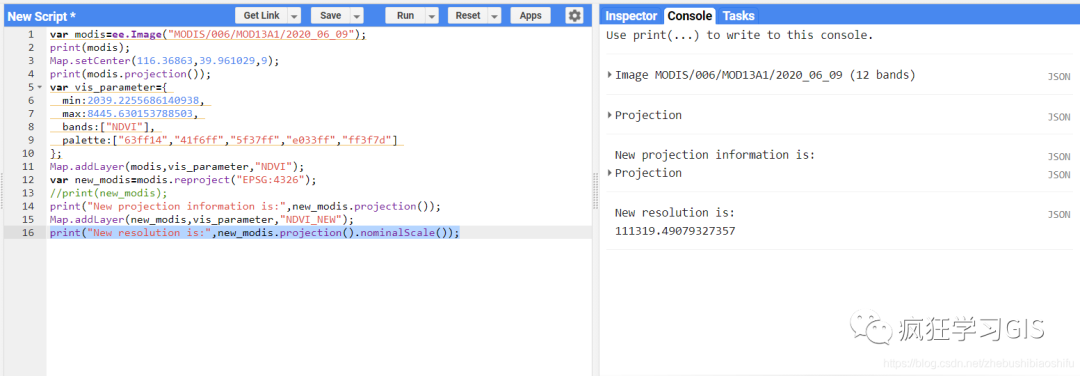Click code line 16 in the editor
The width and height of the screenshot is (1080, 376).
pyautogui.click(x=254, y=233)
